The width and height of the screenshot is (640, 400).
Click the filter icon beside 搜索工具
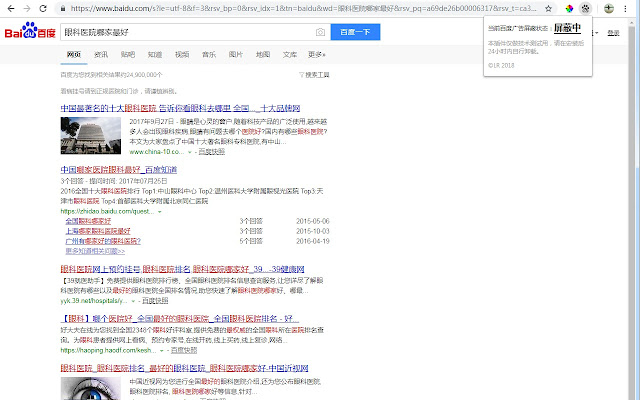(x=302, y=75)
